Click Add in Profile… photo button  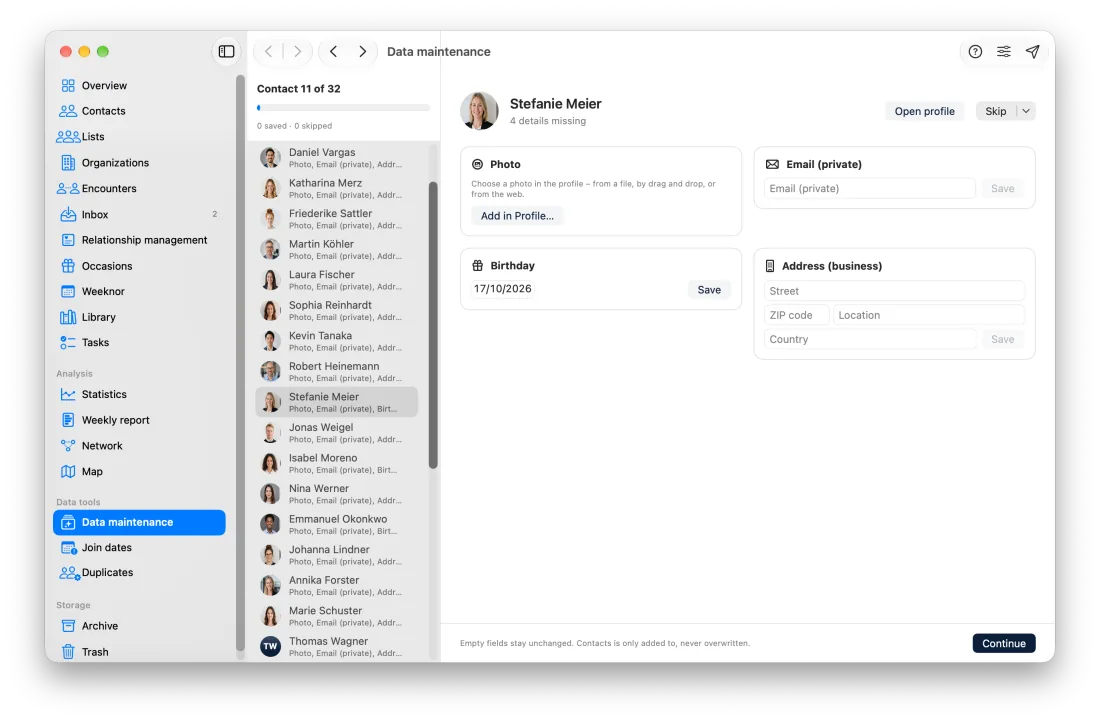(x=517, y=216)
